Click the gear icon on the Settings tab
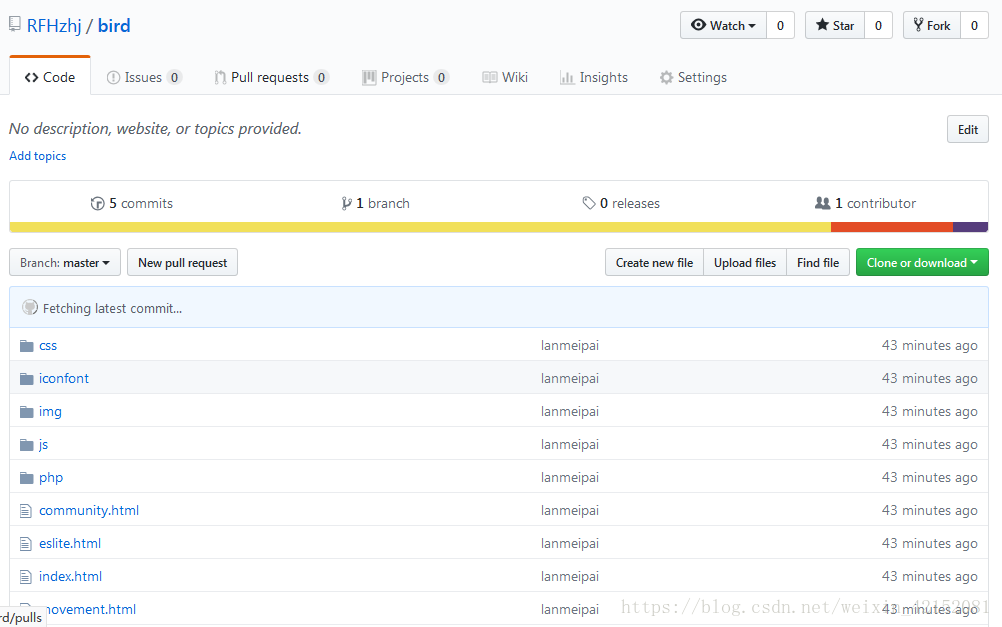Image resolution: width=1002 pixels, height=627 pixels. 667,77
